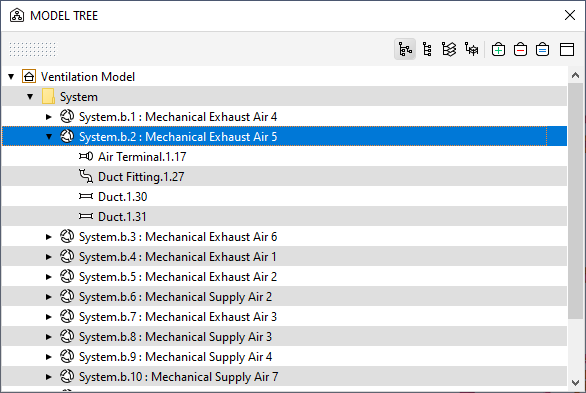Screen dimensions: 586x393
Task: Select 'Air Terminal.1.17' text
Action: (142, 157)
